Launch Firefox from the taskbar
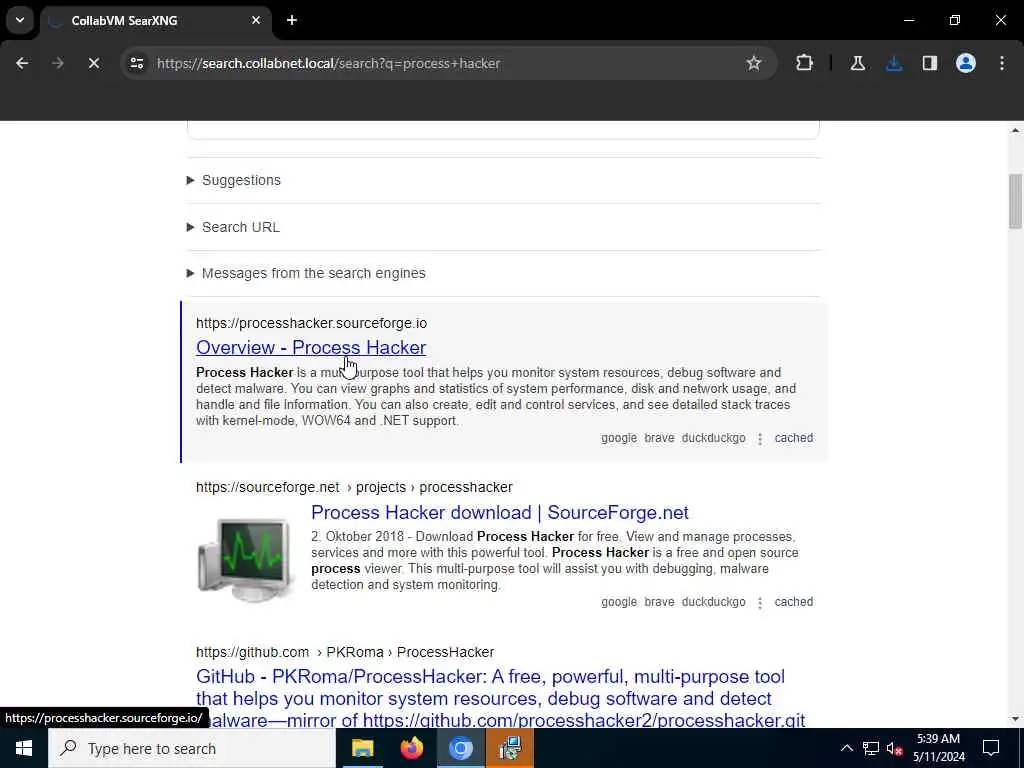Screen dimensions: 1024x768 (x=411, y=748)
